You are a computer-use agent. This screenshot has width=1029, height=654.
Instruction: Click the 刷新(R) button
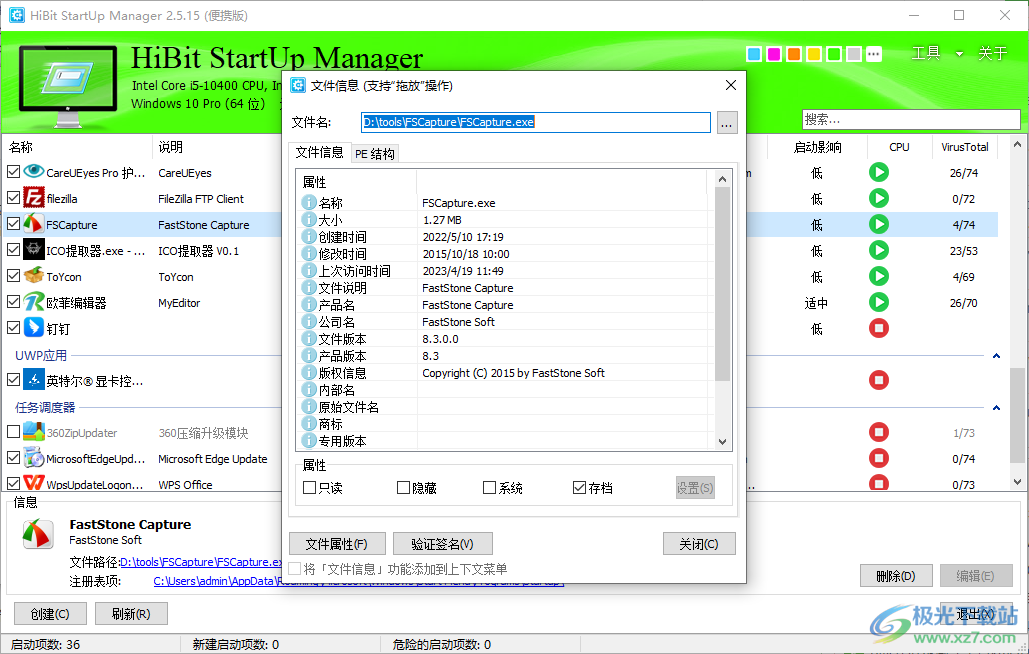(x=131, y=614)
